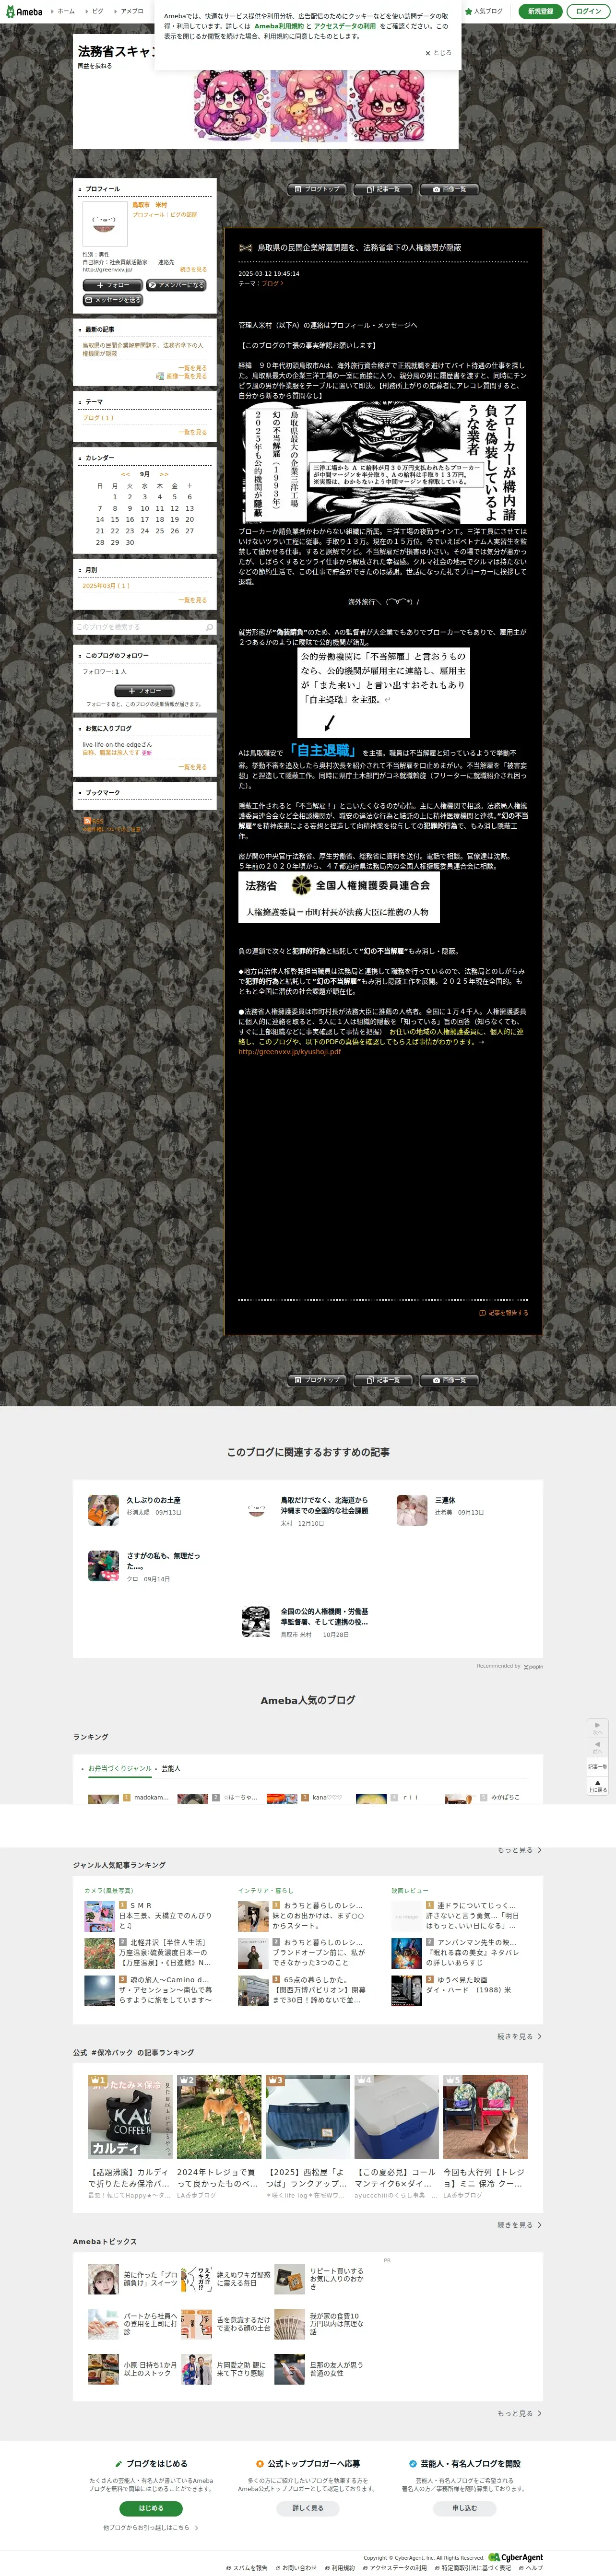Image resolution: width=616 pixels, height=2576 pixels.
Task: Open recommended article 久しぶりのお土産
Action: click(x=153, y=1500)
